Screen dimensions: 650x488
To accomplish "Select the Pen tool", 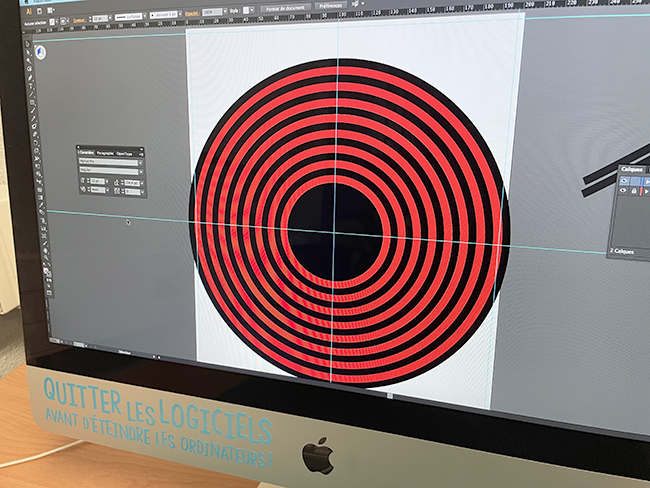I will [x=30, y=78].
